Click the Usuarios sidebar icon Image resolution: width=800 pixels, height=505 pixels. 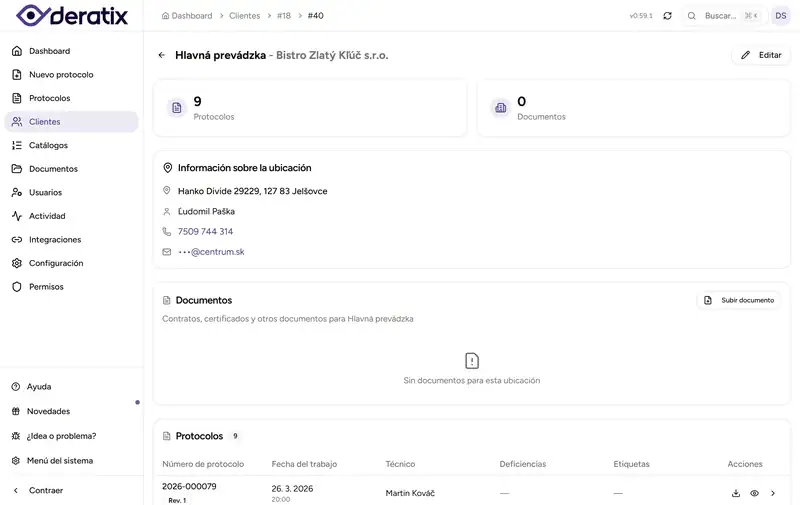17,192
